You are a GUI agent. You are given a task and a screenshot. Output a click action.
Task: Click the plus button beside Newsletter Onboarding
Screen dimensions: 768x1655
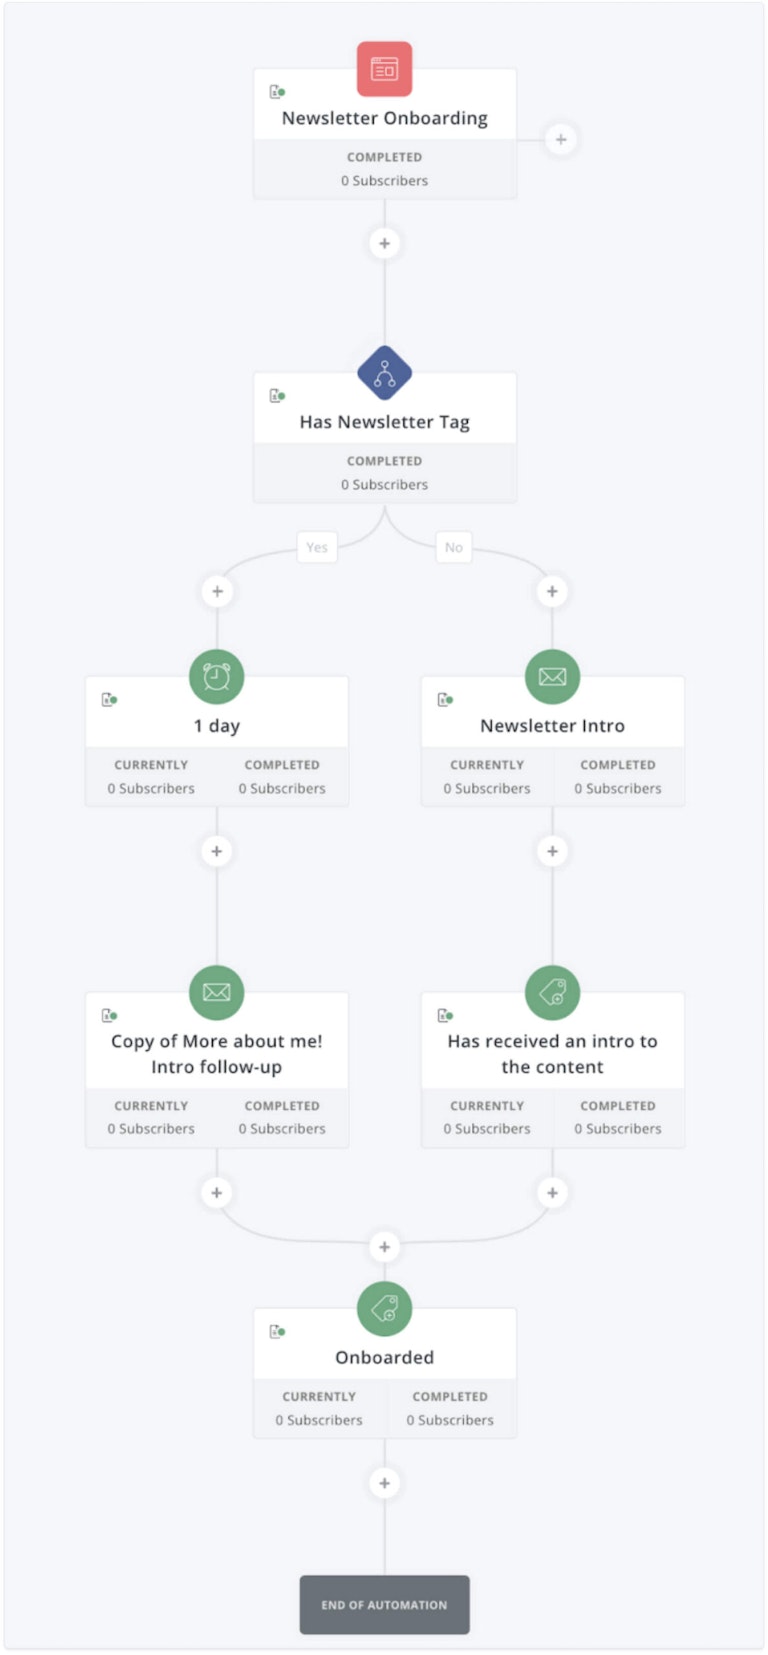coord(561,140)
